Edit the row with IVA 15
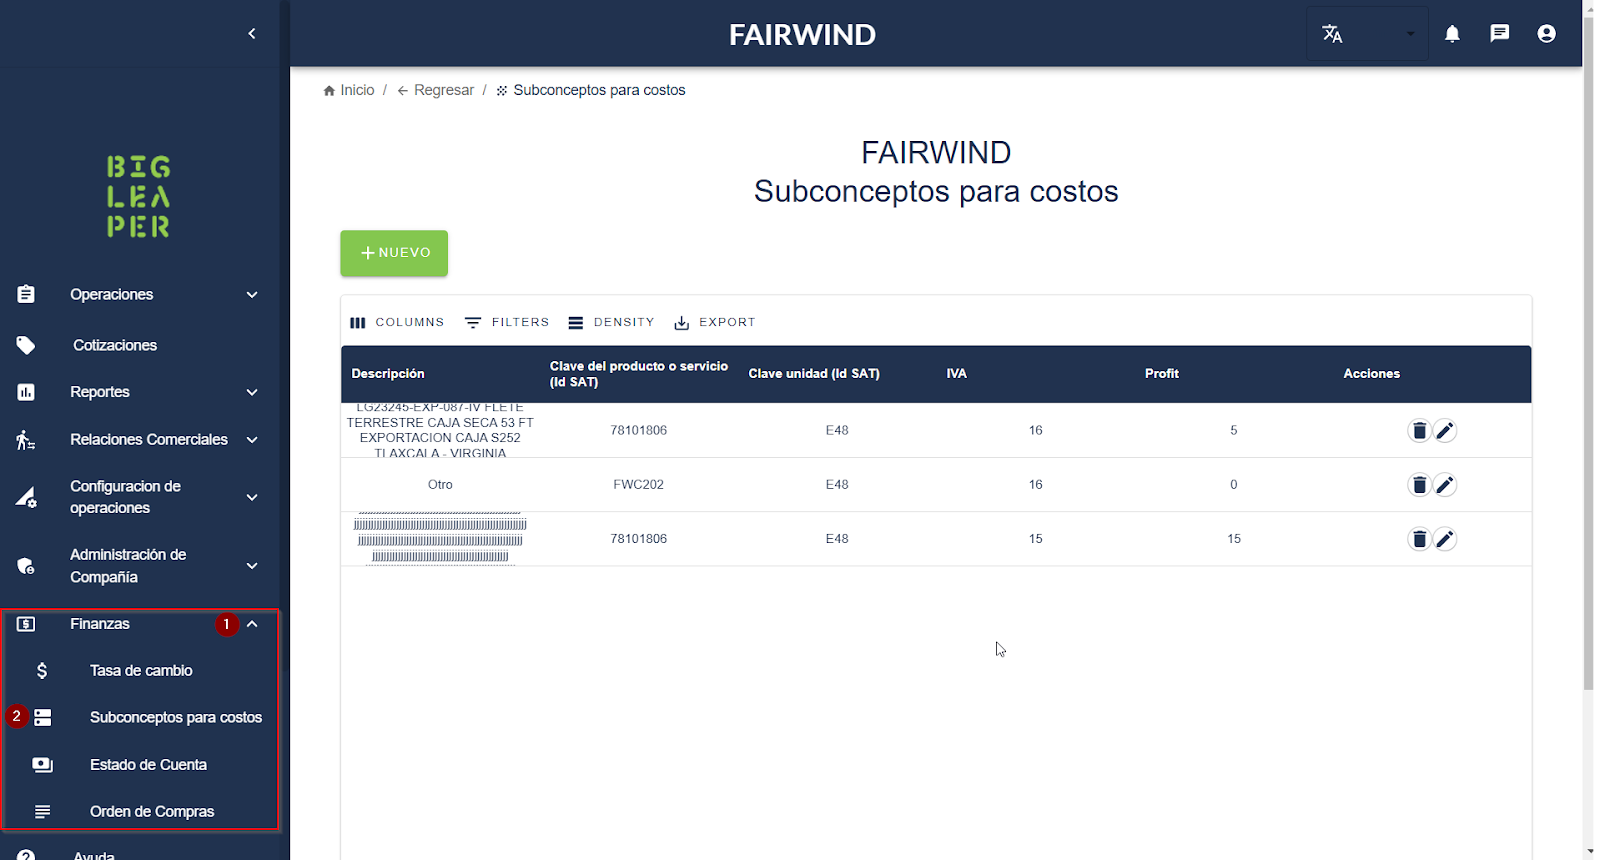 1445,539
